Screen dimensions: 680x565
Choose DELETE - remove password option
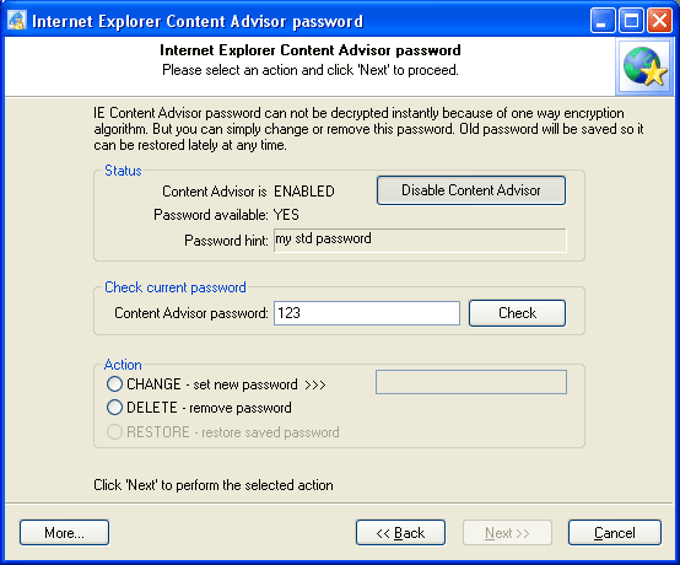pos(115,407)
